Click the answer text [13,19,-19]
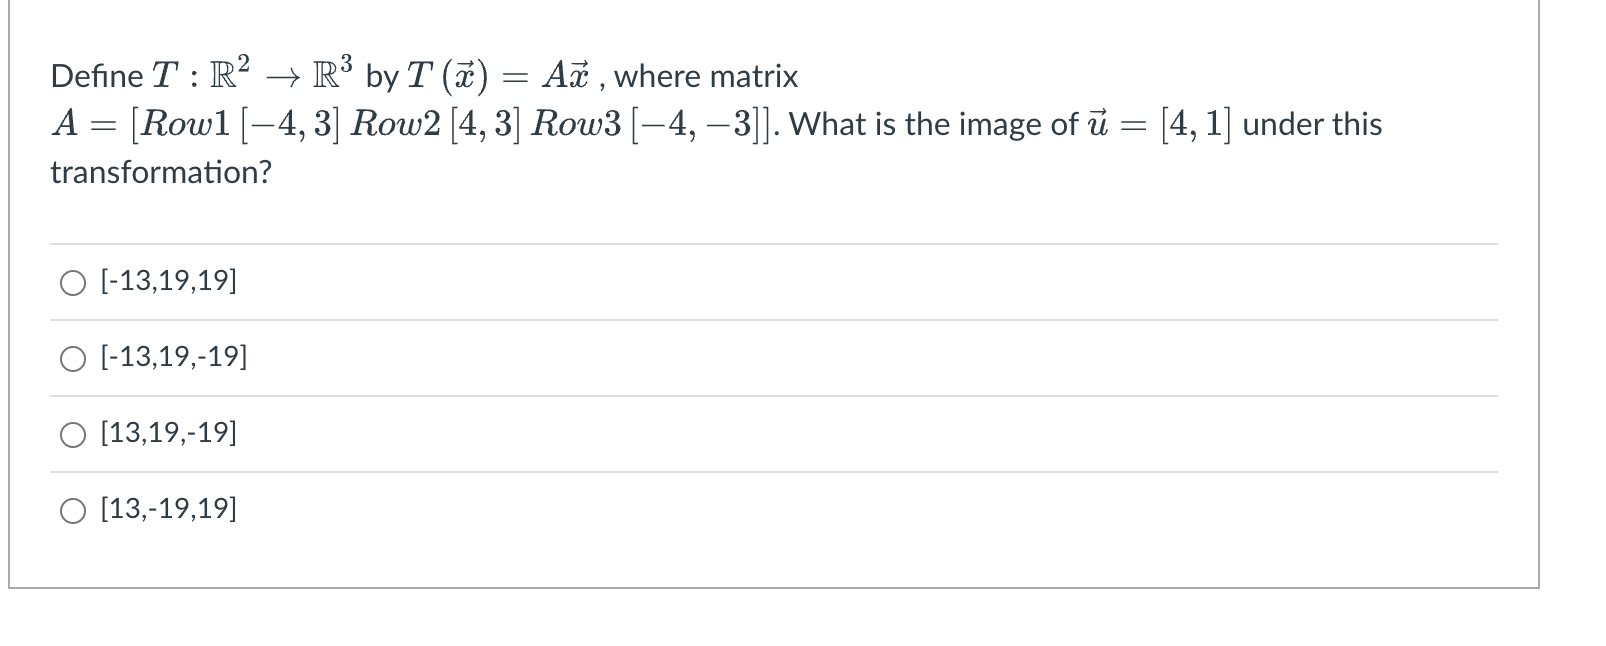This screenshot has width=1606, height=646. (x=167, y=433)
